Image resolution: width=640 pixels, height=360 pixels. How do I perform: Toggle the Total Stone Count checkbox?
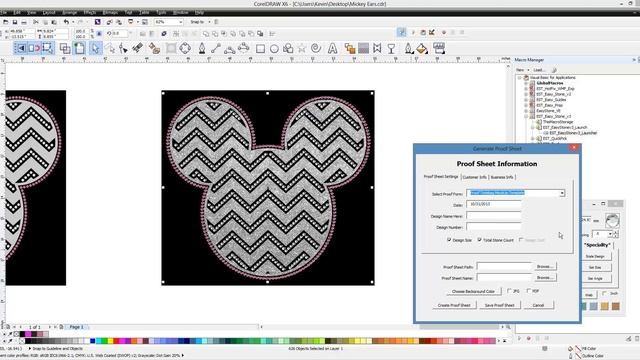click(x=479, y=240)
